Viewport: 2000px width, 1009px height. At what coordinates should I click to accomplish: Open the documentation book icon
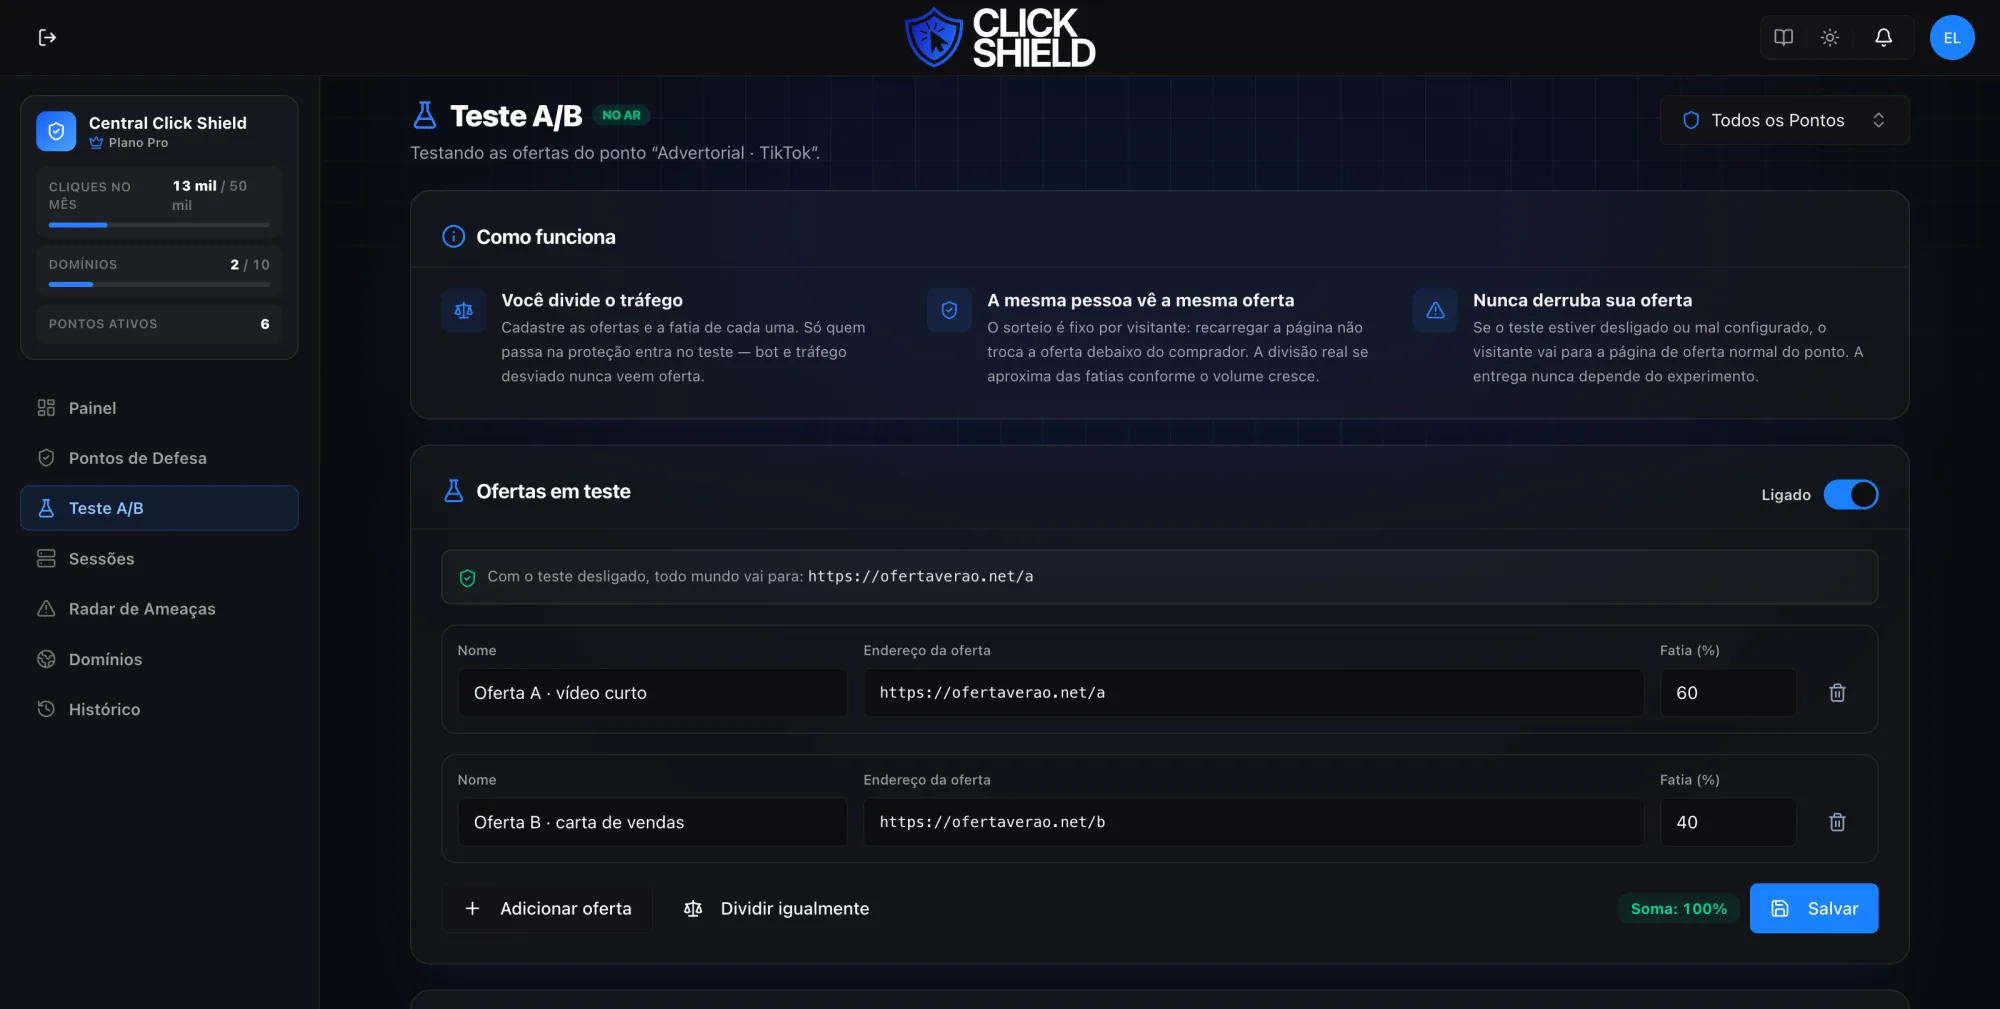1783,37
